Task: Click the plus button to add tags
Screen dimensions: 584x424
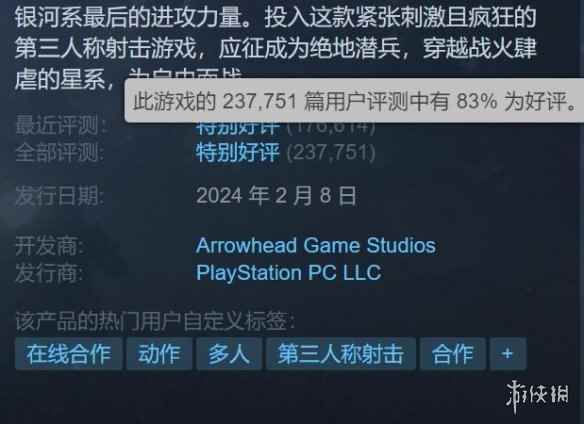Action: tap(508, 354)
